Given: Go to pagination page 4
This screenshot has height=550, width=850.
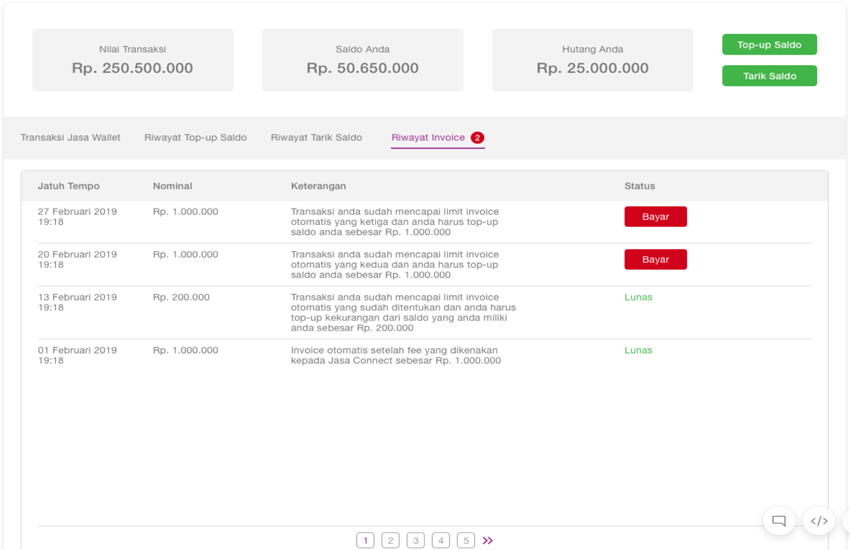Looking at the screenshot, I should pos(441,540).
